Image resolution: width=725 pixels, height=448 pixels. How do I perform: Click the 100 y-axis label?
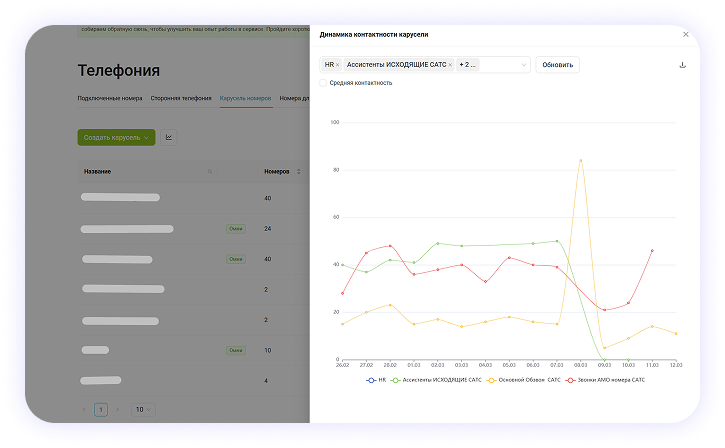tap(335, 123)
